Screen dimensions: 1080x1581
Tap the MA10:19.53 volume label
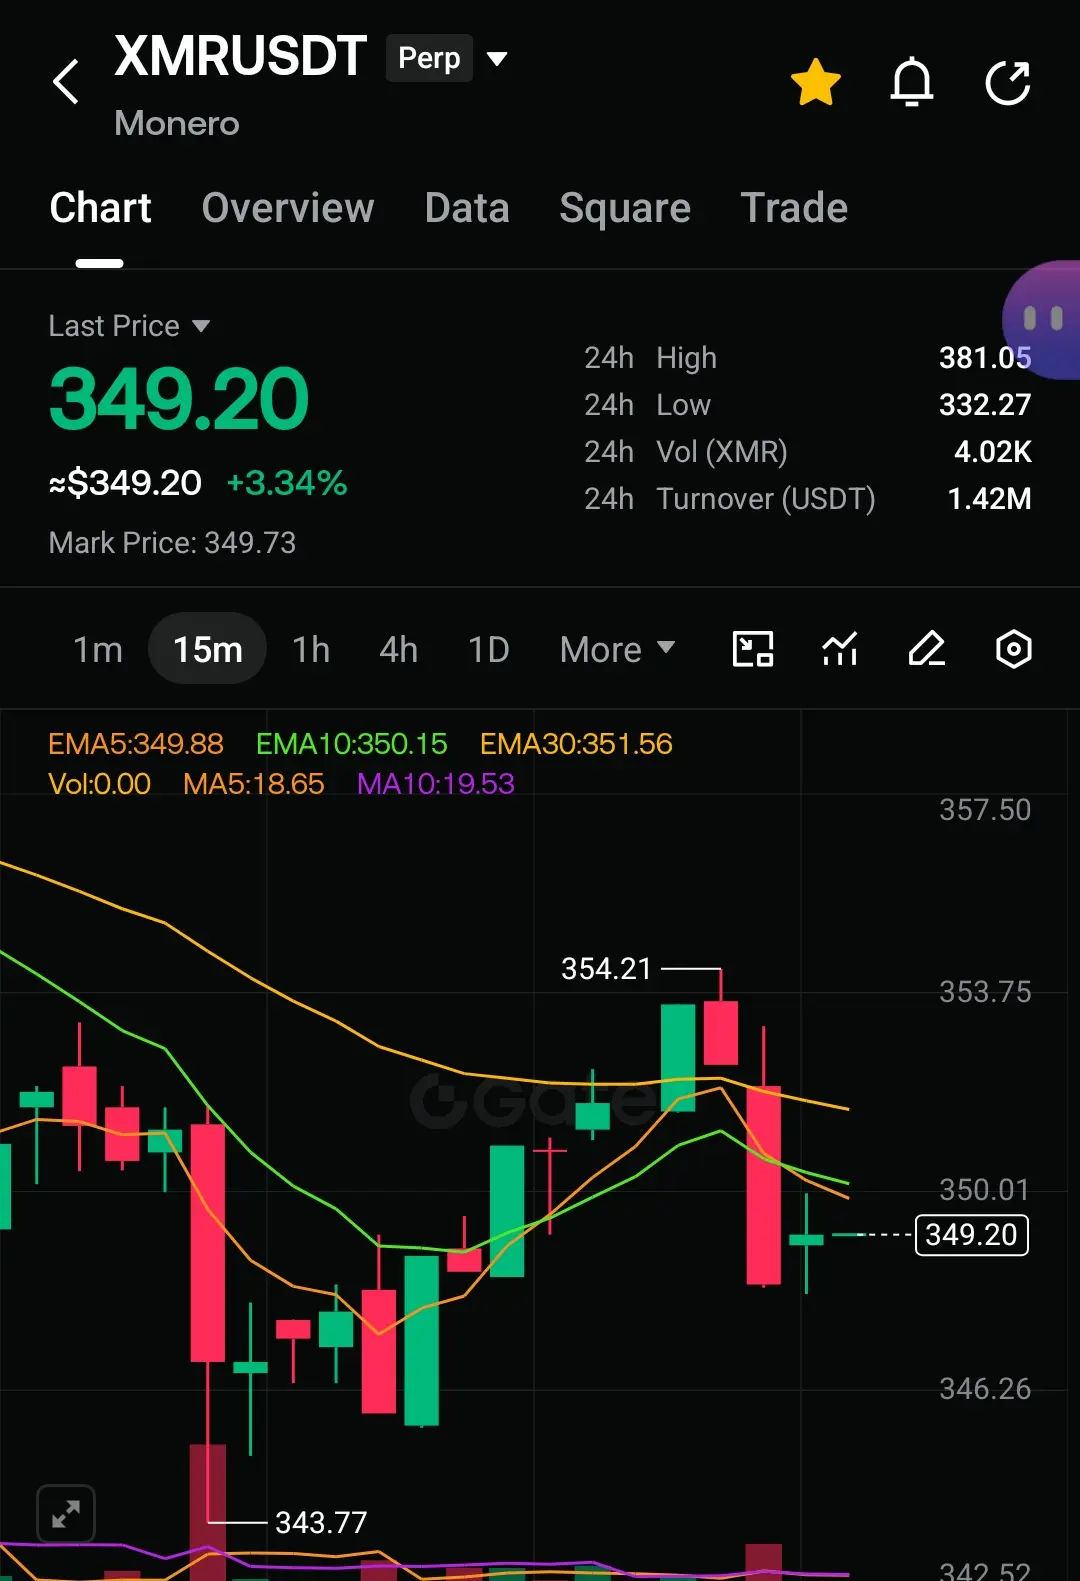(436, 784)
